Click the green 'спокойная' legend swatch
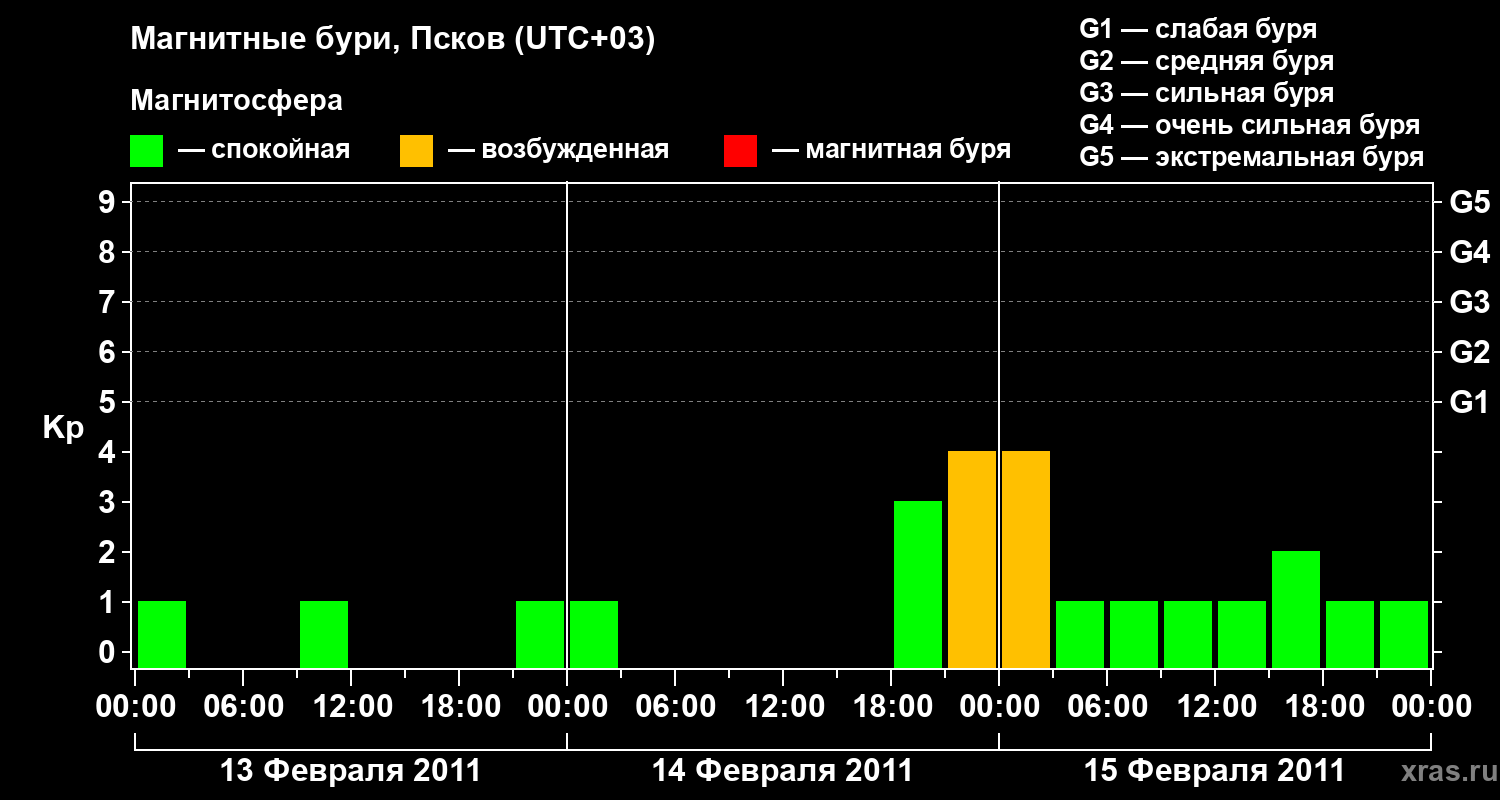This screenshot has height=800, width=1500. 146,151
